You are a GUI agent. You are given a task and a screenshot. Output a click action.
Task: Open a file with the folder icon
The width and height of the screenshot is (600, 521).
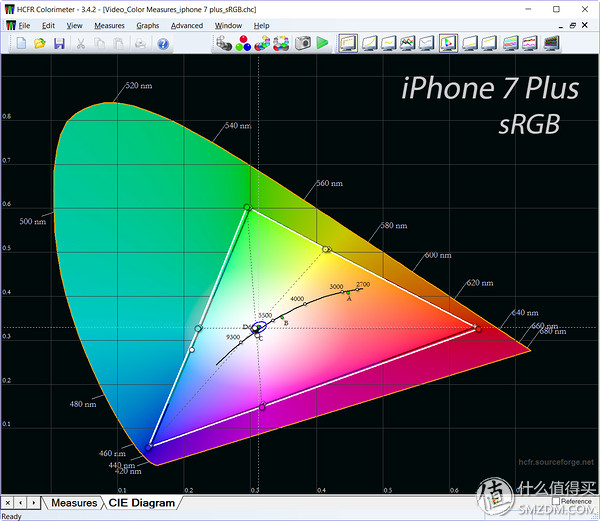tap(40, 43)
